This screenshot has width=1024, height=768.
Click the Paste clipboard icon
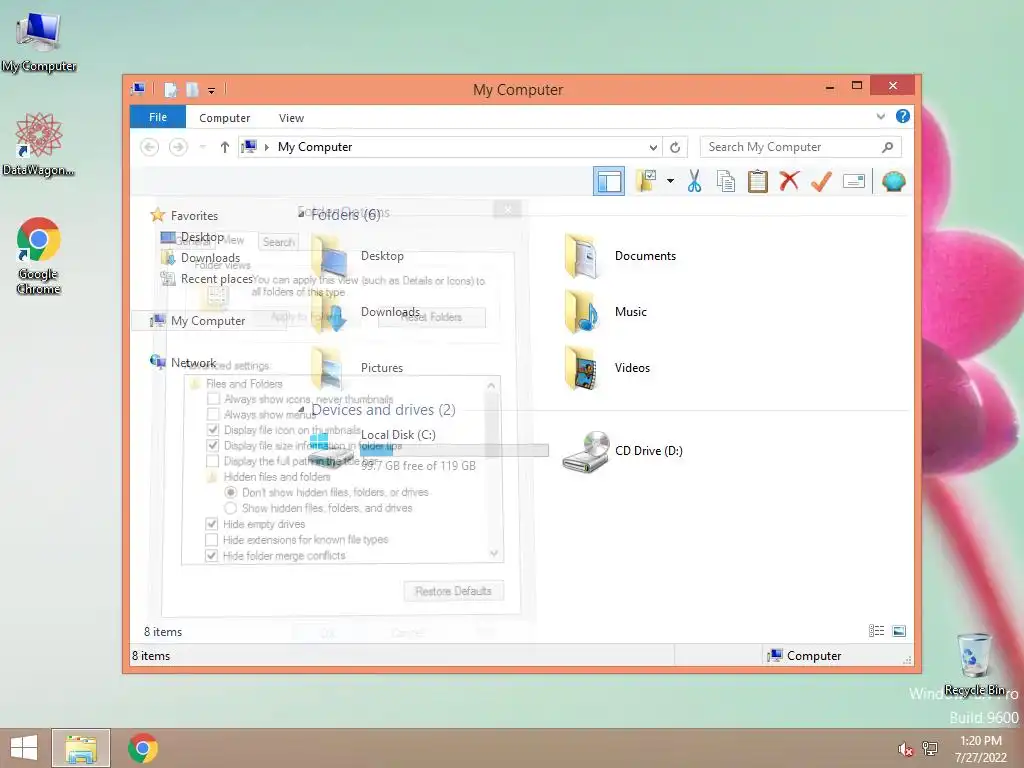(x=758, y=181)
